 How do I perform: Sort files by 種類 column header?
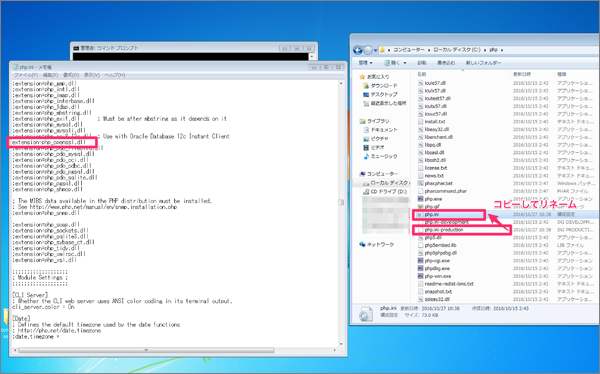pos(562,74)
